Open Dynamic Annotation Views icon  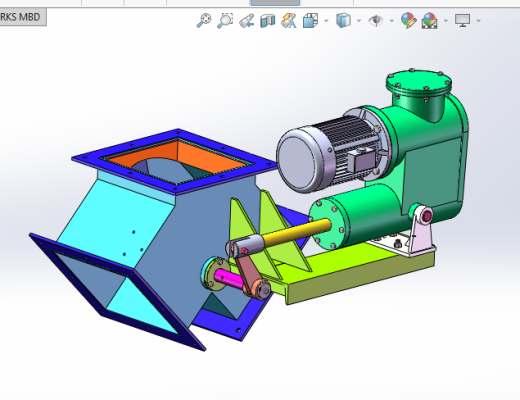[289, 21]
